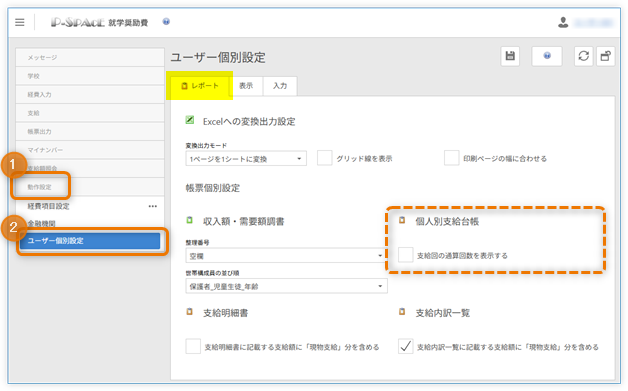Click the Excelへの変換出力設定 heading text
Screen dimensions: 628x391
[x=249, y=121]
